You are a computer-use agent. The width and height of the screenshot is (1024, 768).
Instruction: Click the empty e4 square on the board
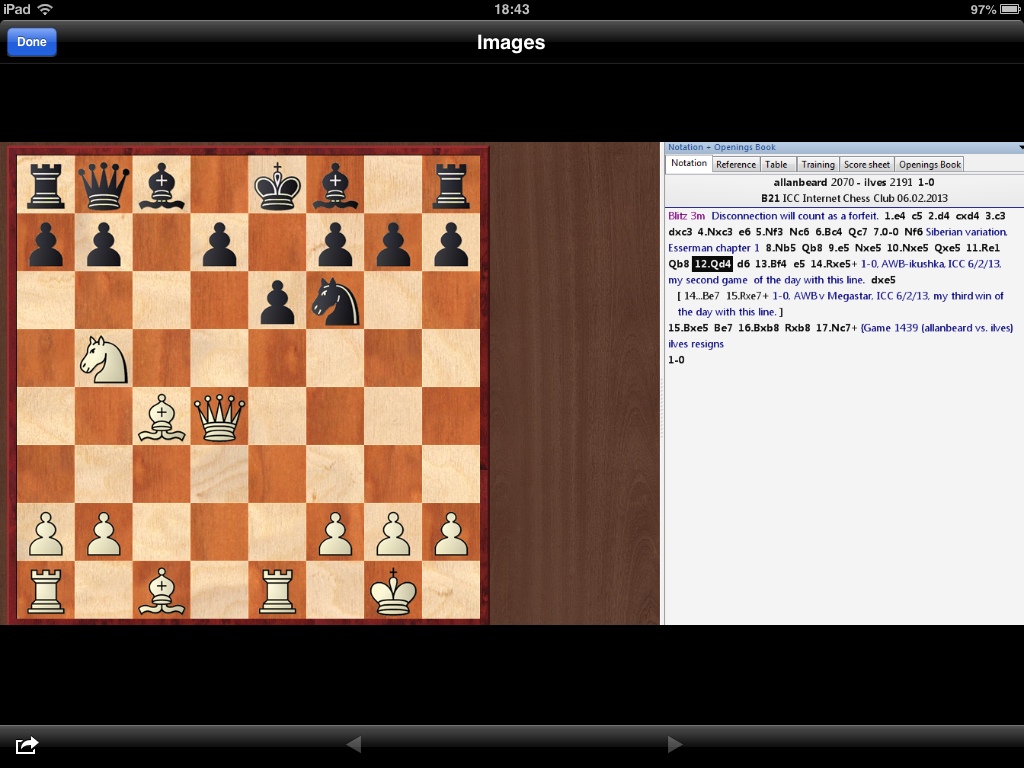pyautogui.click(x=278, y=416)
